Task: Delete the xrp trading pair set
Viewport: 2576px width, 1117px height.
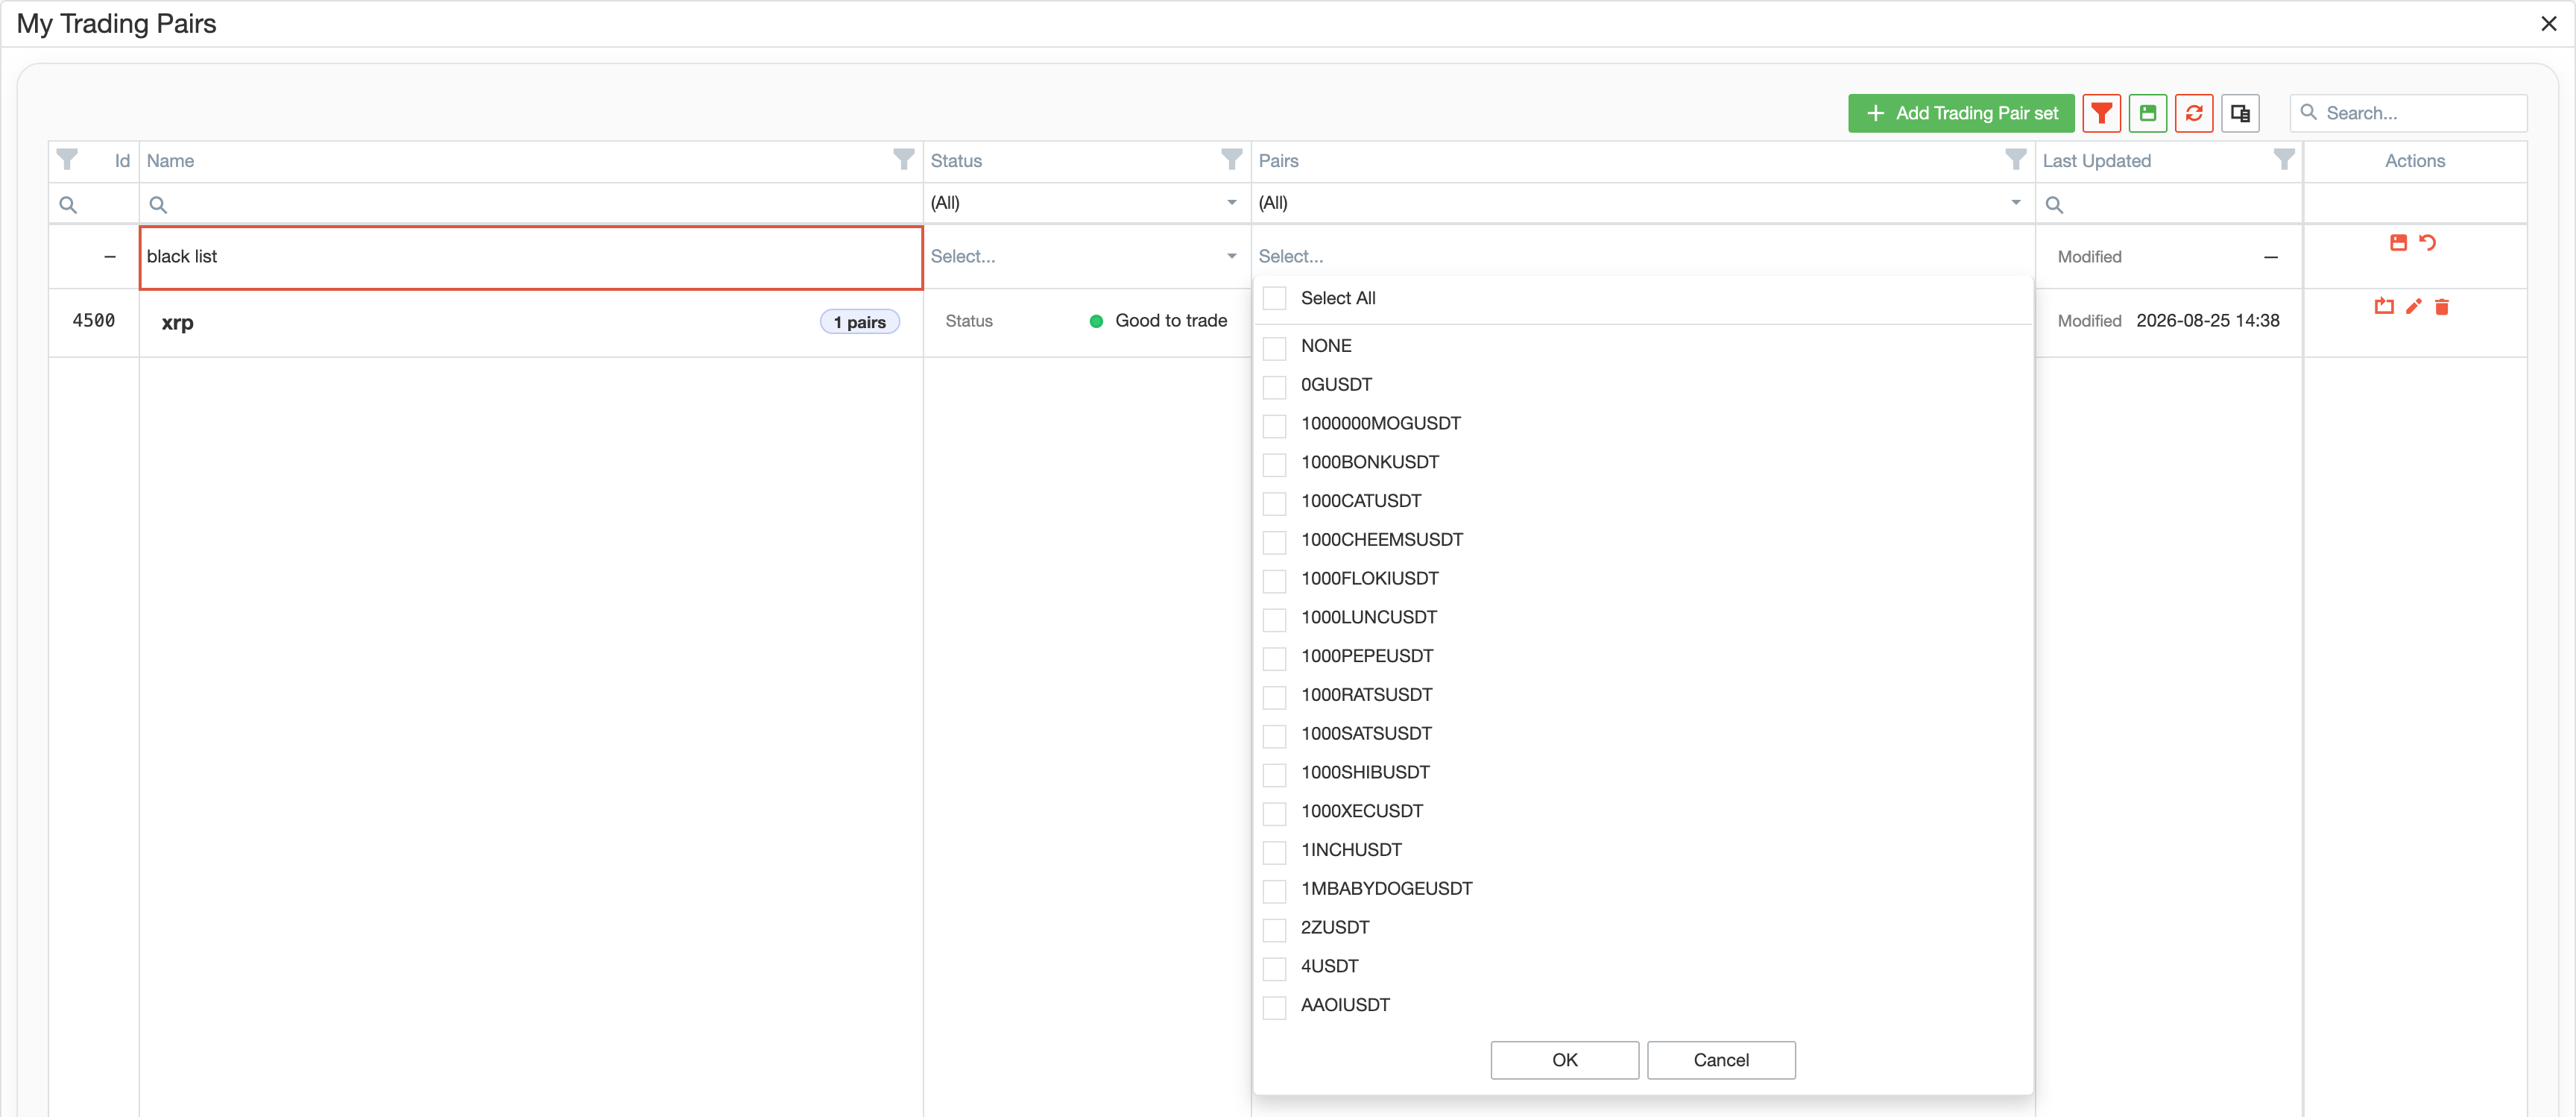Action: (x=2442, y=306)
